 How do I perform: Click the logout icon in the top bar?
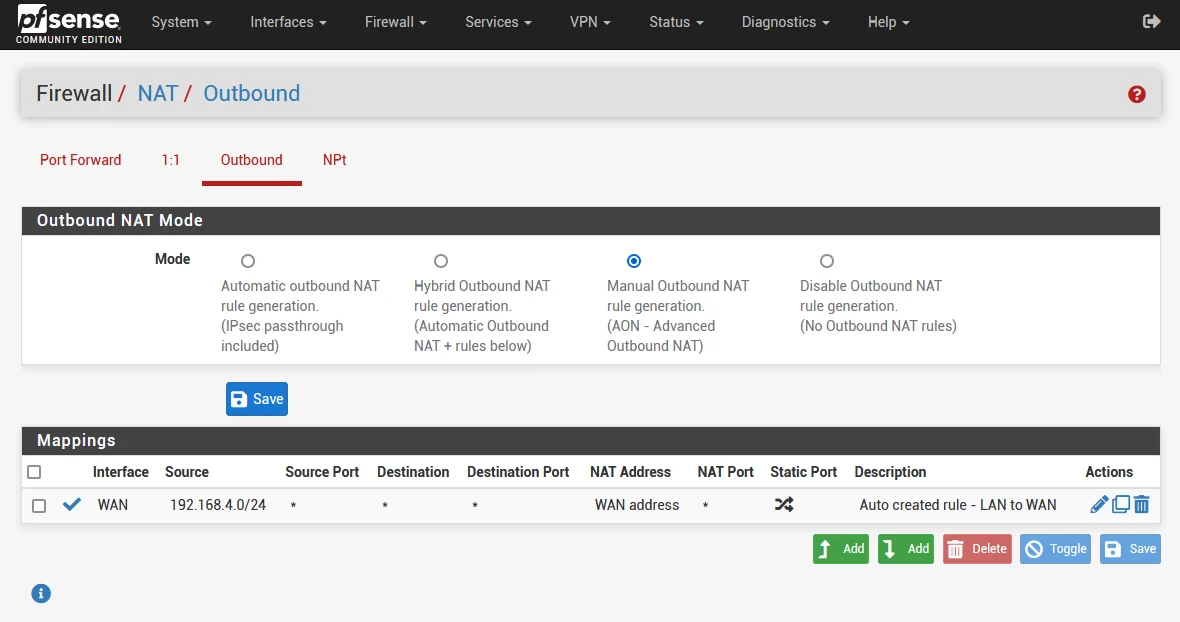click(x=1152, y=21)
